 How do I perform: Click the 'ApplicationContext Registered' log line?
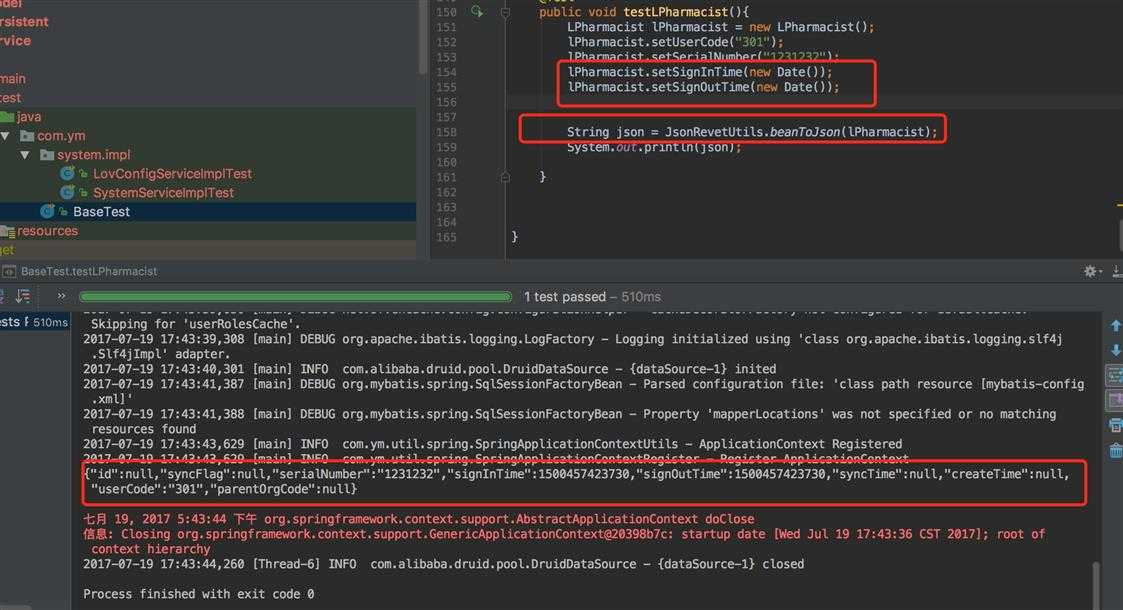(493, 444)
